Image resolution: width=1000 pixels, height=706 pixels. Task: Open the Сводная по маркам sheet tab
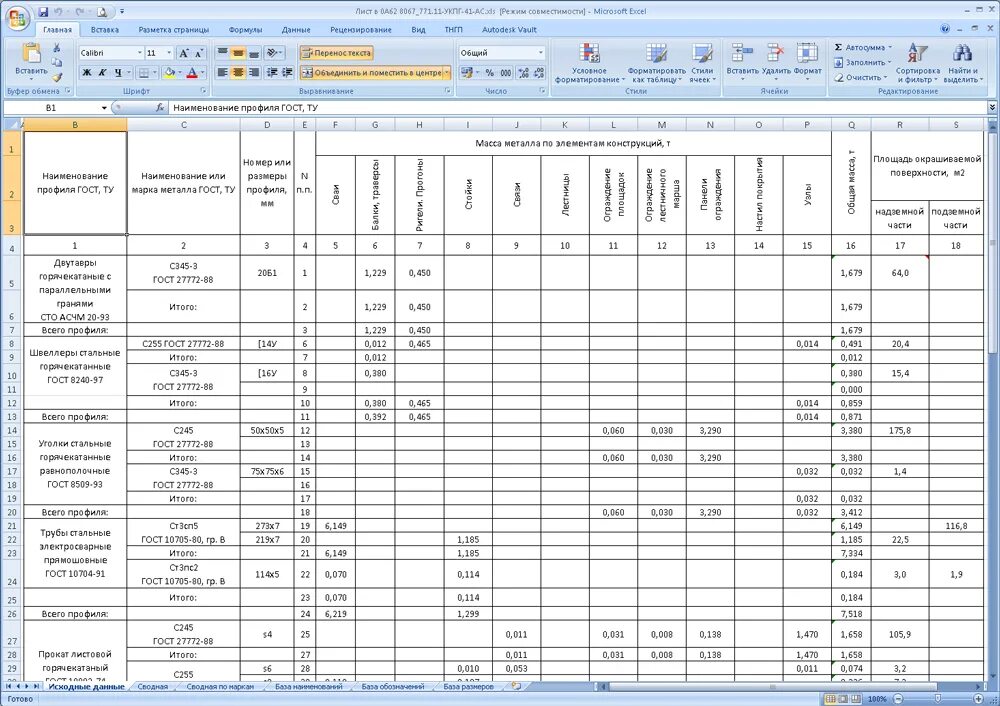(x=219, y=687)
